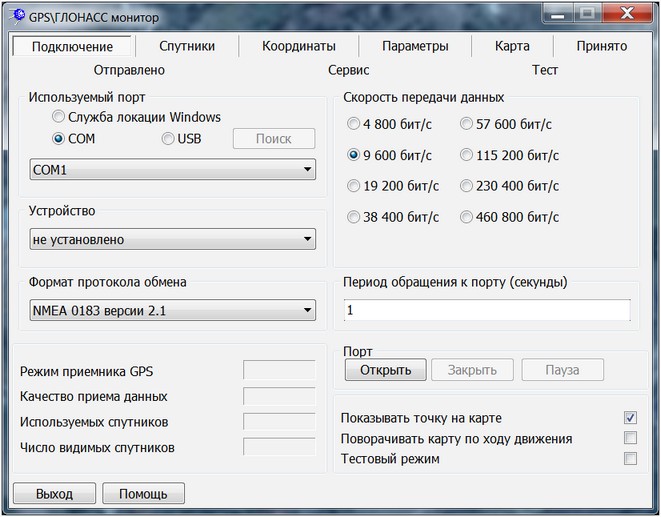The image size is (661, 517).
Task: Click the Открыть port button
Action: coord(385,370)
